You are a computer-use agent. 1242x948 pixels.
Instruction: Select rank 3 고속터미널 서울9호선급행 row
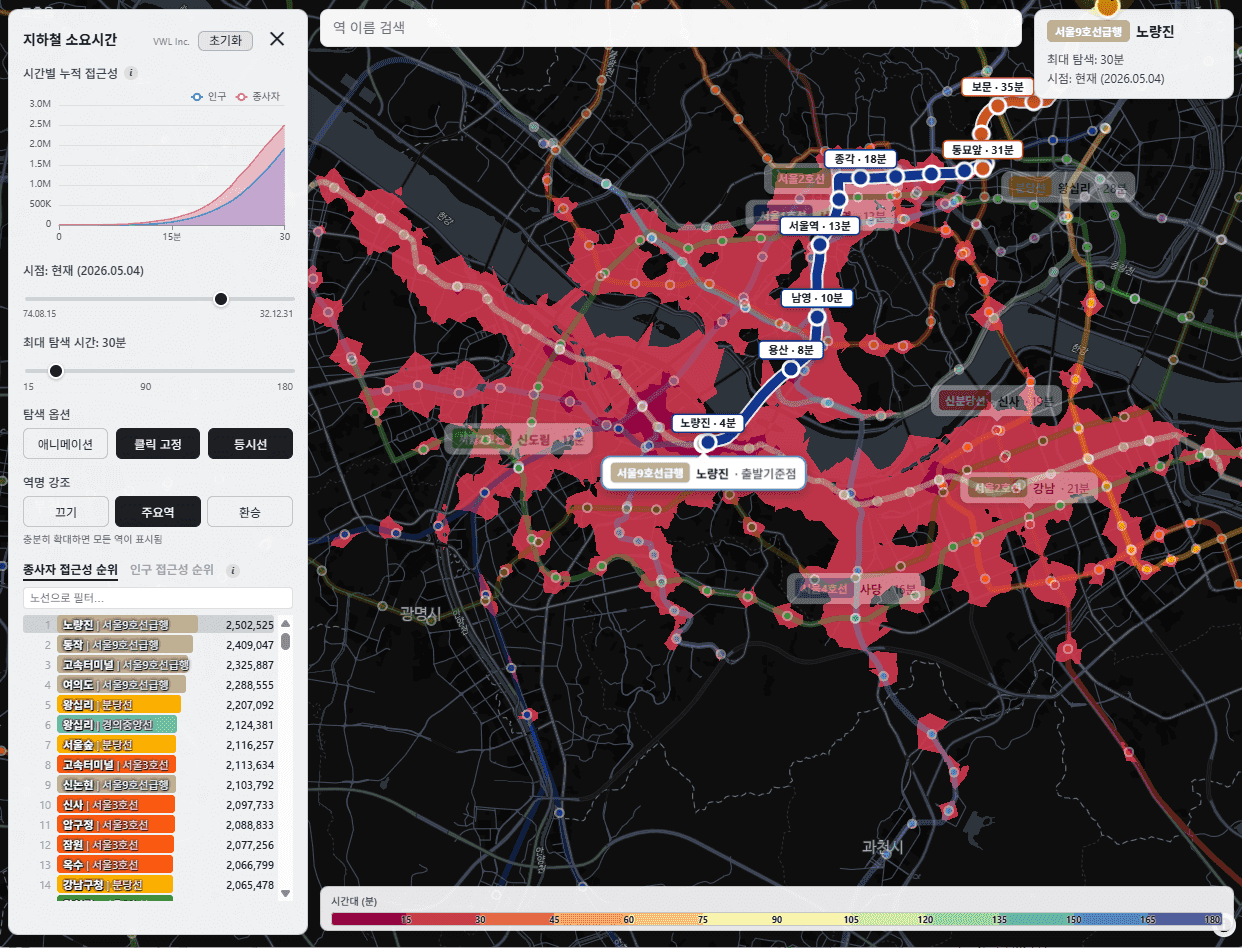click(x=149, y=665)
